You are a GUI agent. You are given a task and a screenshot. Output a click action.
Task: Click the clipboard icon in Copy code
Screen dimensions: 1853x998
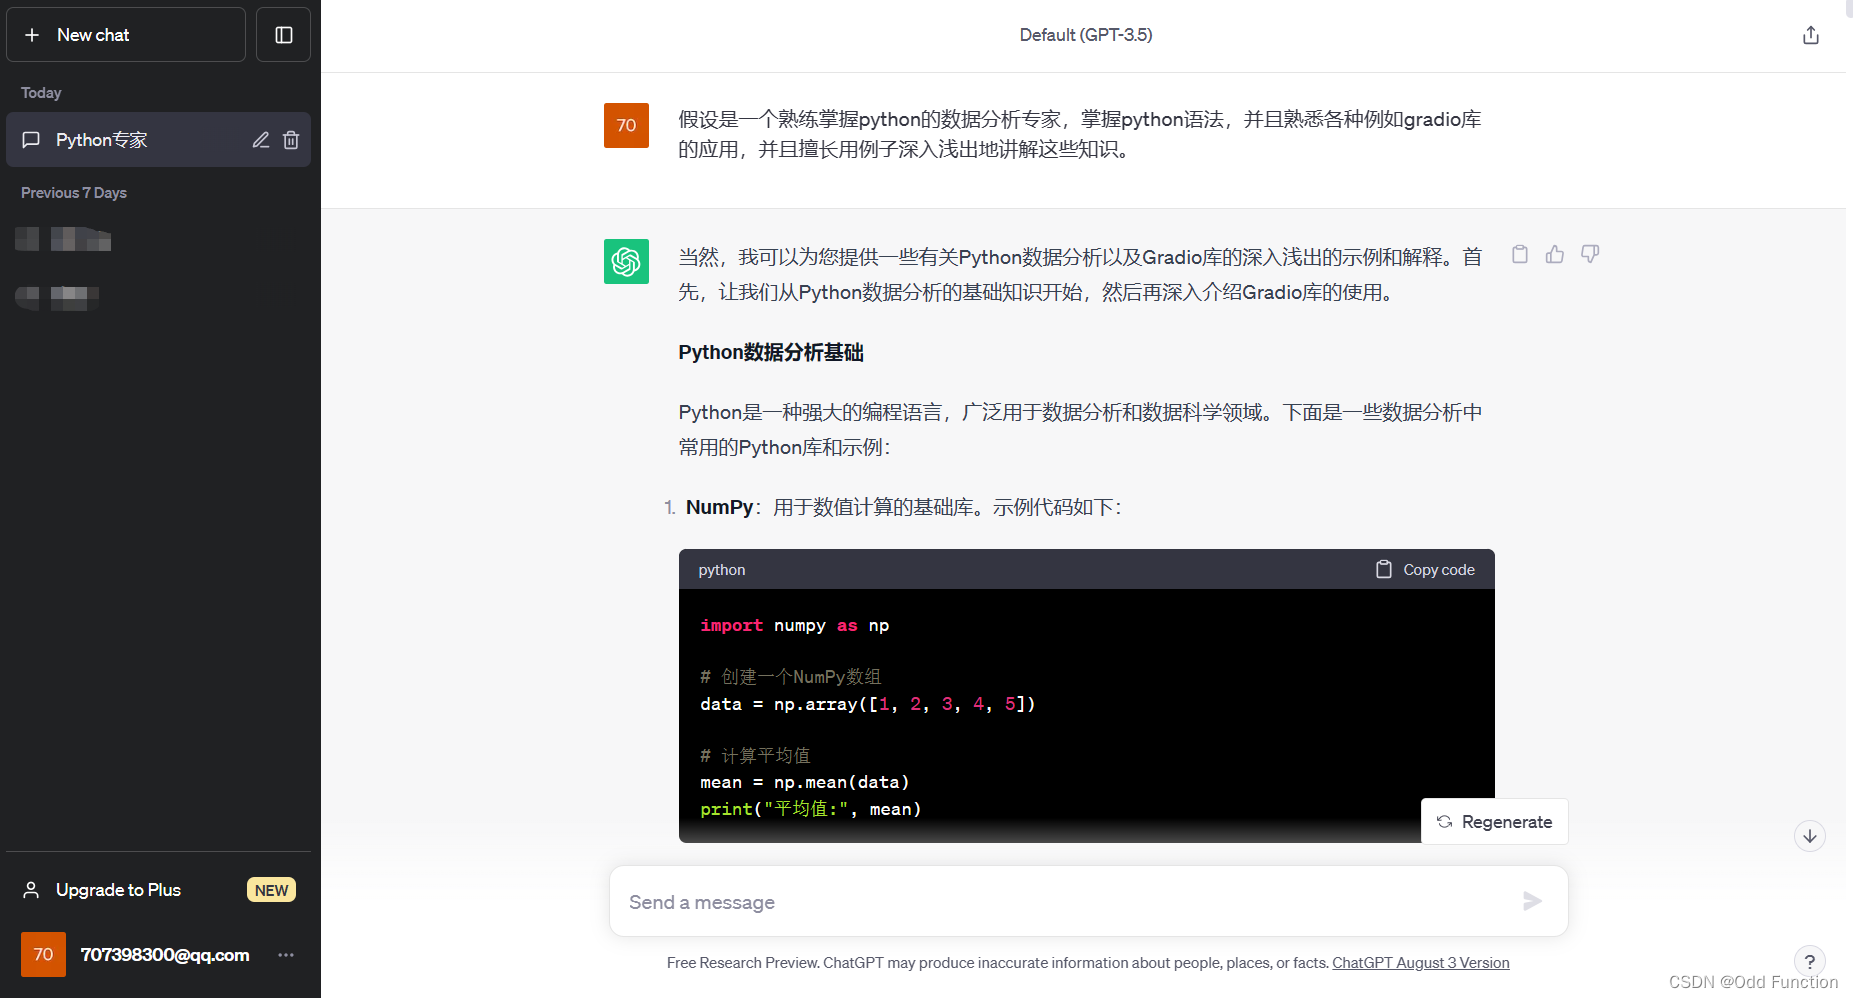1384,569
